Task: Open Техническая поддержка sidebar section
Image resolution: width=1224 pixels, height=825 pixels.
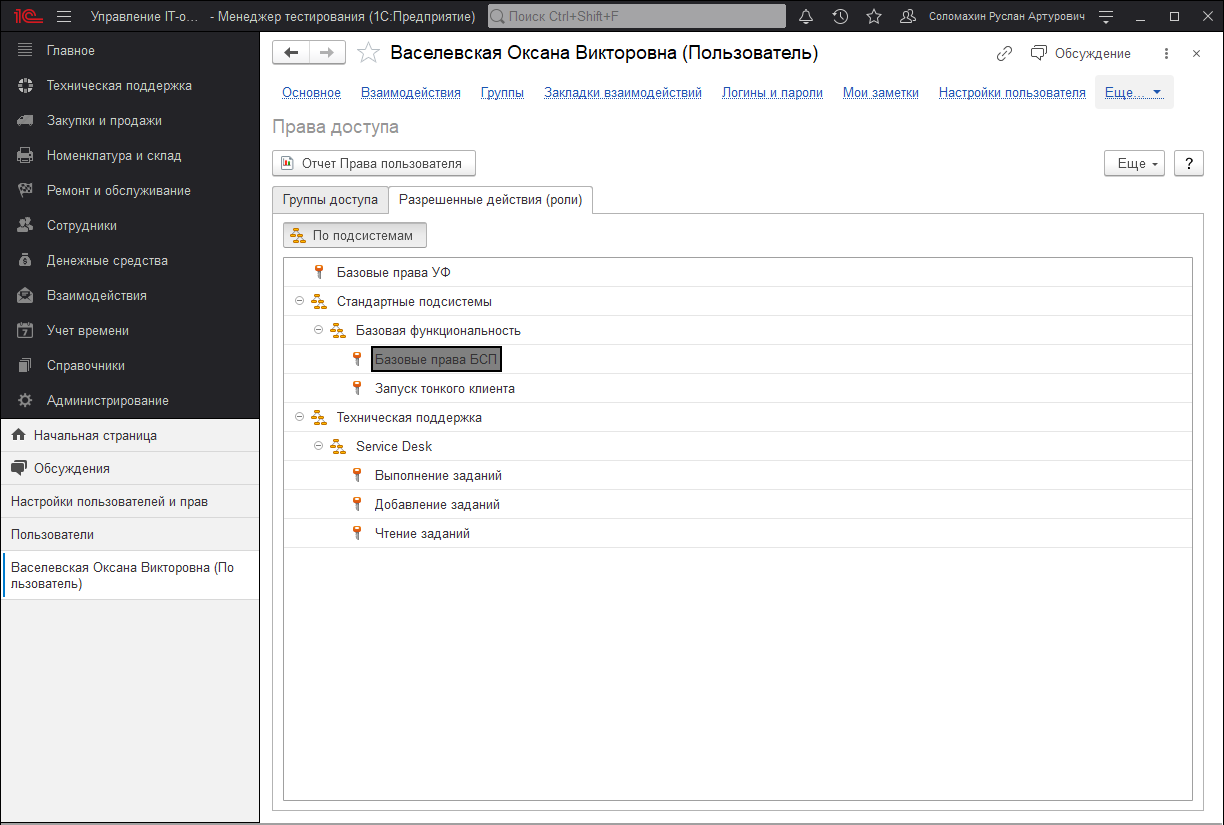Action: point(118,85)
